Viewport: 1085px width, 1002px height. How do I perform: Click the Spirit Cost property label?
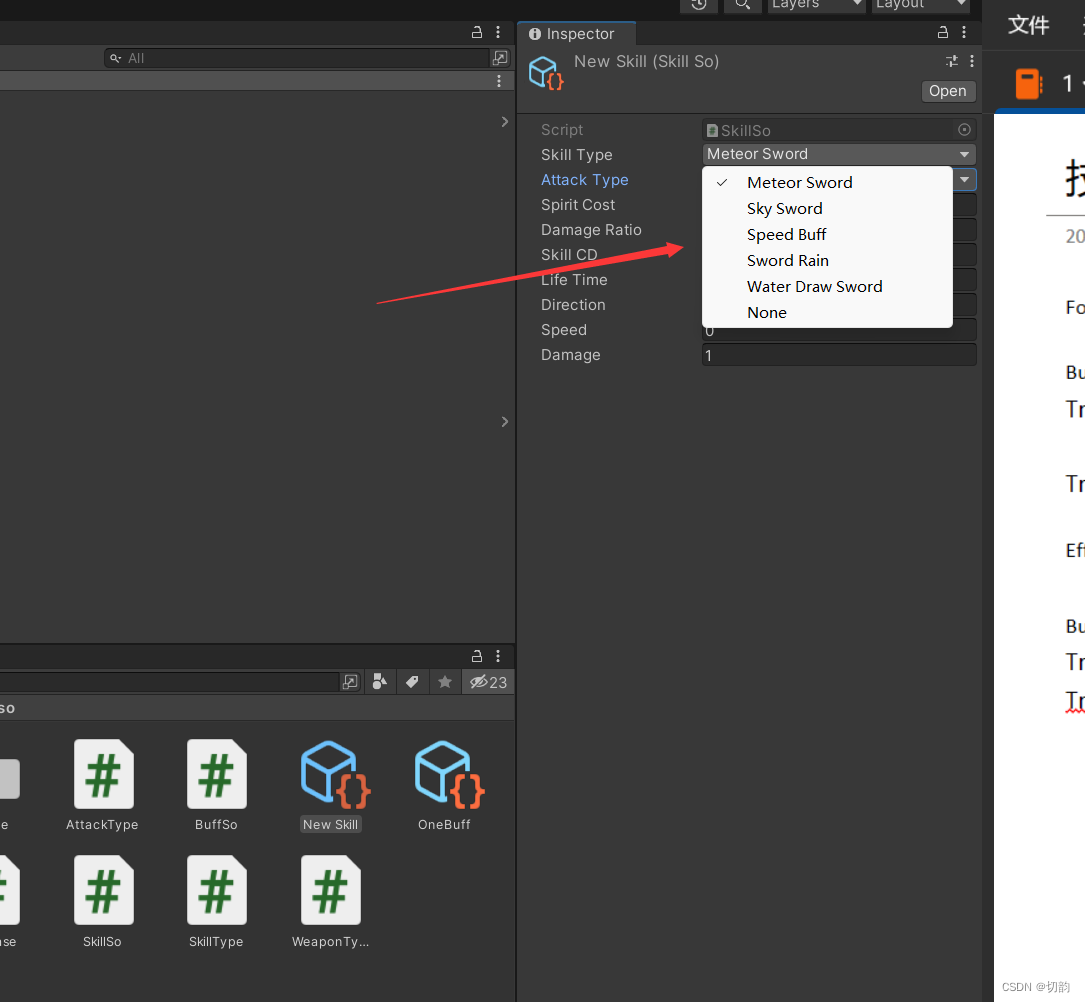coord(578,205)
